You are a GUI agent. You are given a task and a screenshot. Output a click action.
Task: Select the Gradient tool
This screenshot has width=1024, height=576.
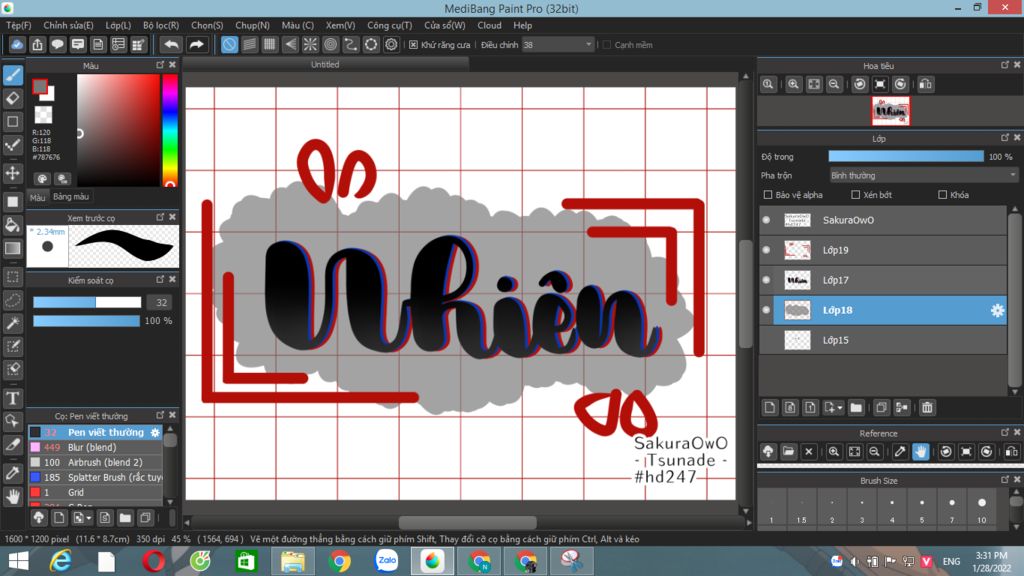click(13, 248)
